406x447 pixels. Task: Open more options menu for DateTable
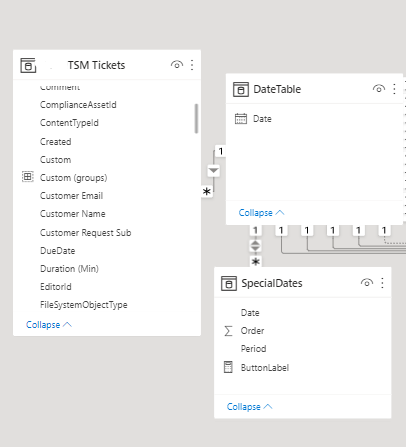point(394,89)
